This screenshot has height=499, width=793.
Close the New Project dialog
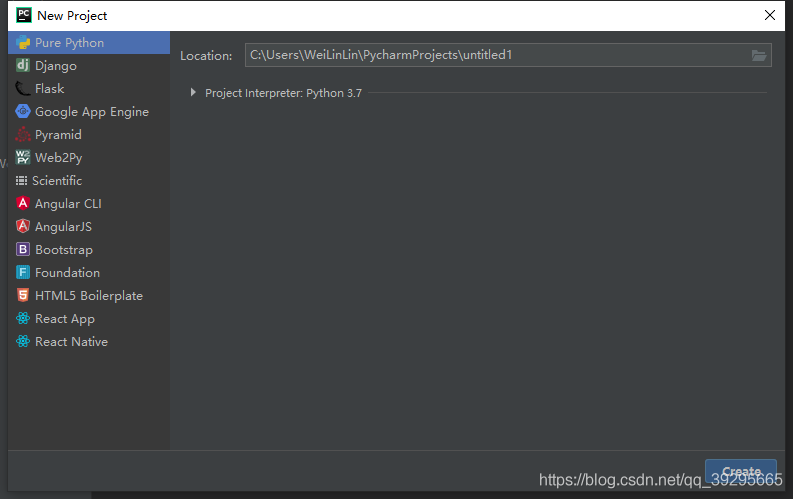(x=770, y=15)
